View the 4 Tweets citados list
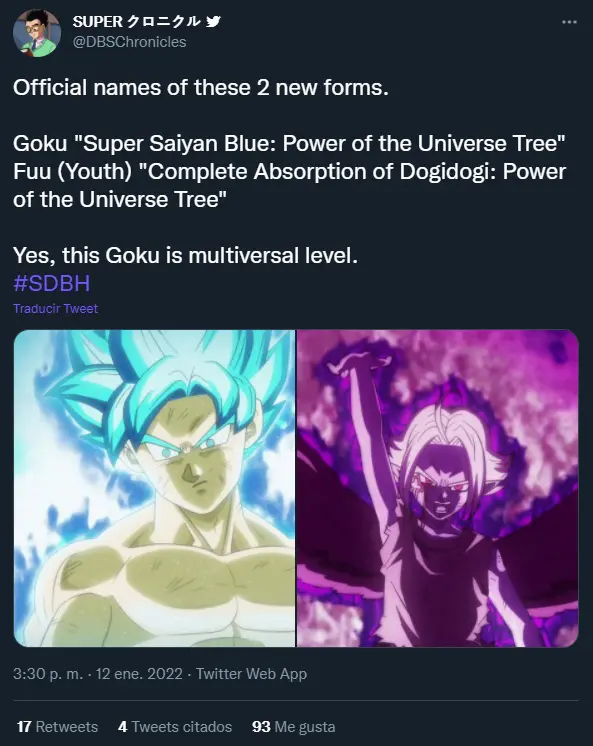This screenshot has width=593, height=746. (175, 726)
